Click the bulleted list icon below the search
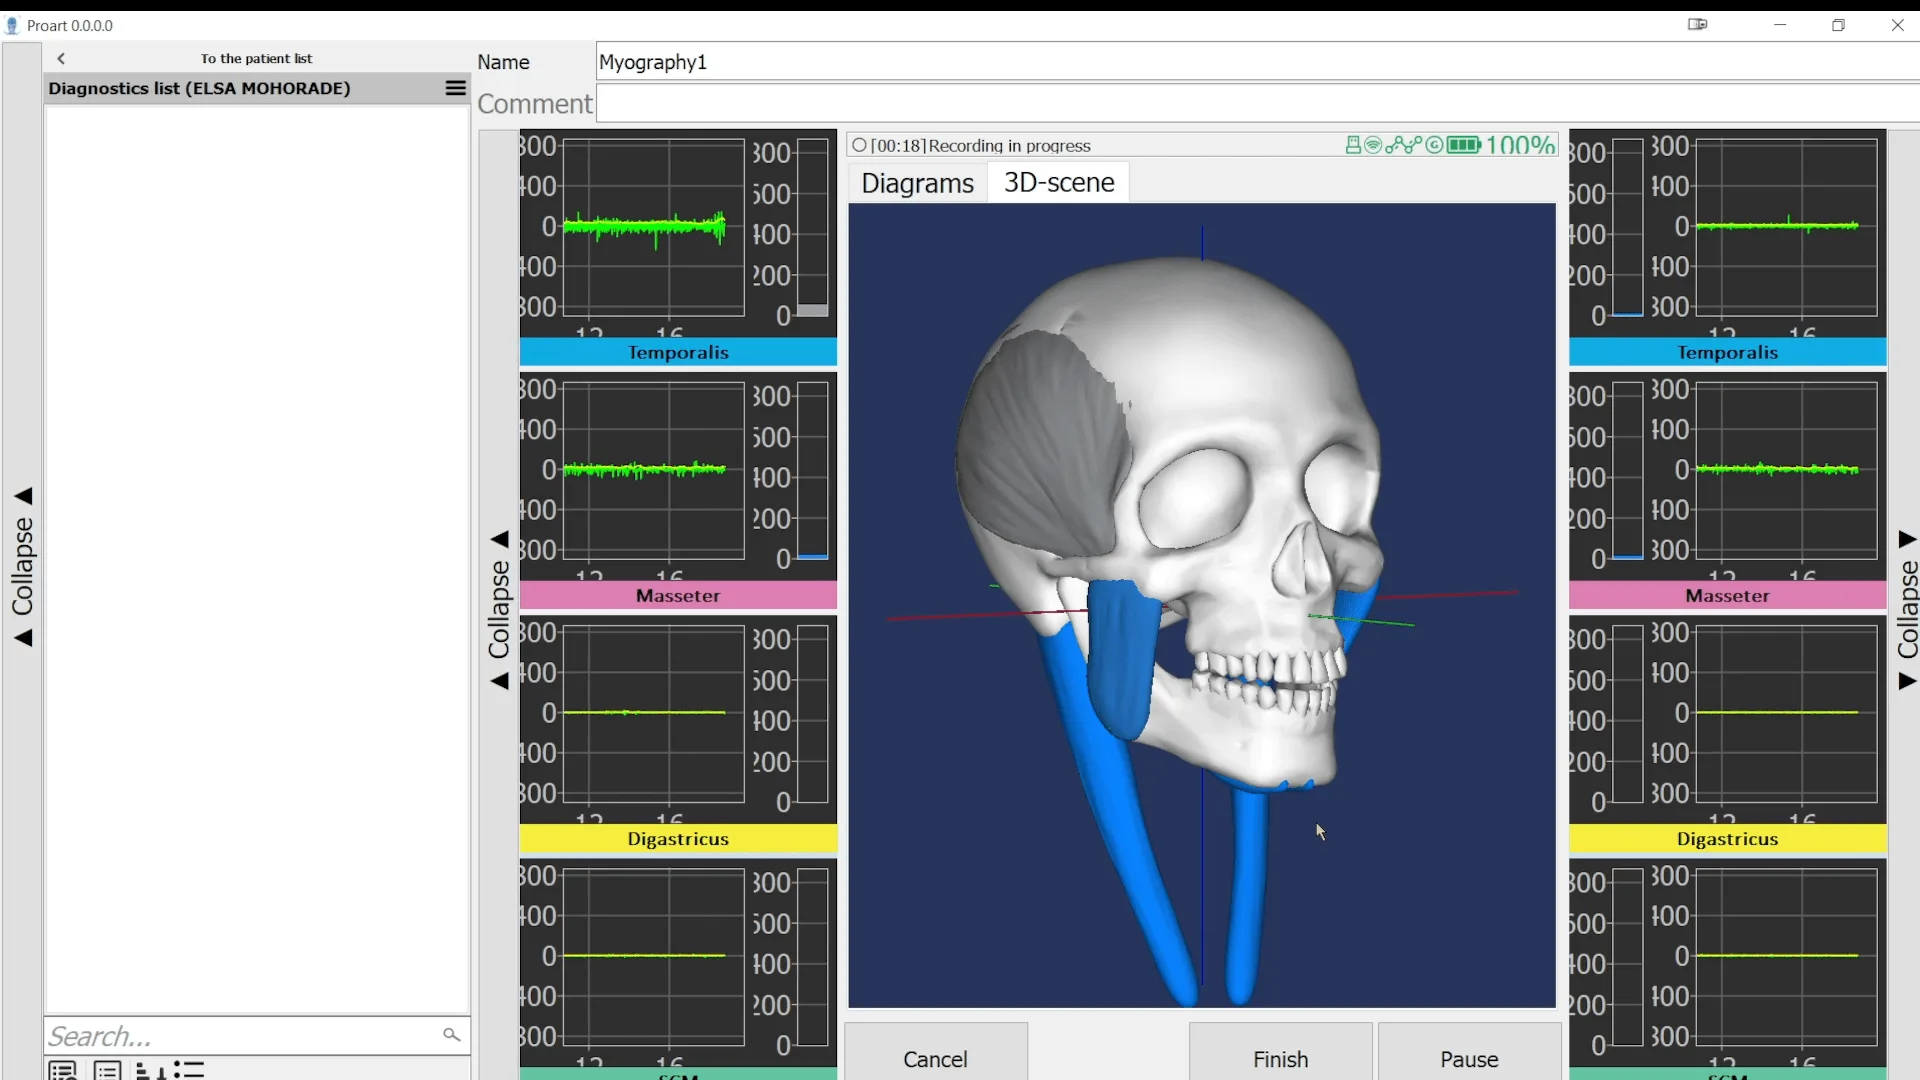 tap(189, 1070)
